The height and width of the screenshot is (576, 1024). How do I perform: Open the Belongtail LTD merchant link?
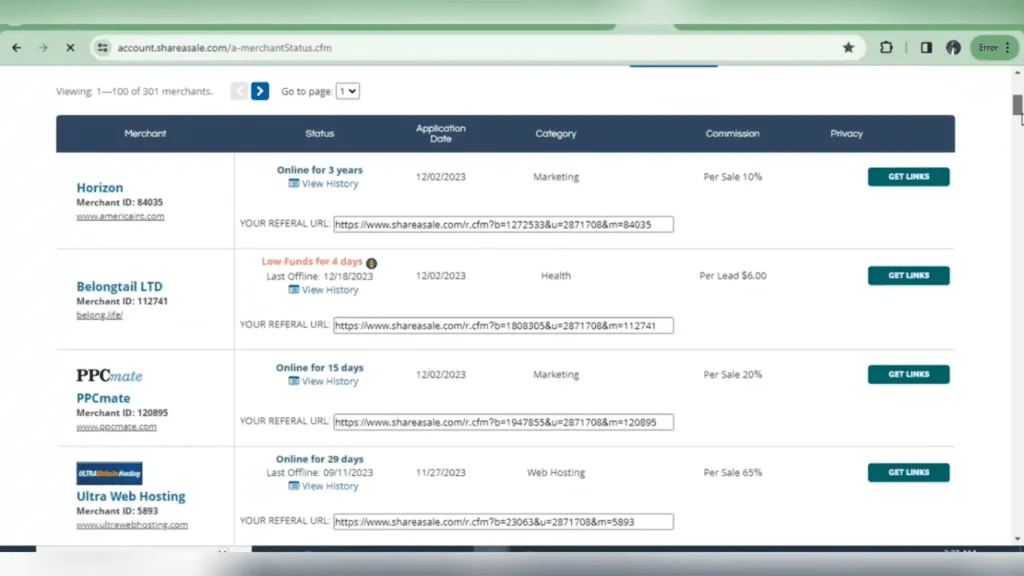coord(120,286)
